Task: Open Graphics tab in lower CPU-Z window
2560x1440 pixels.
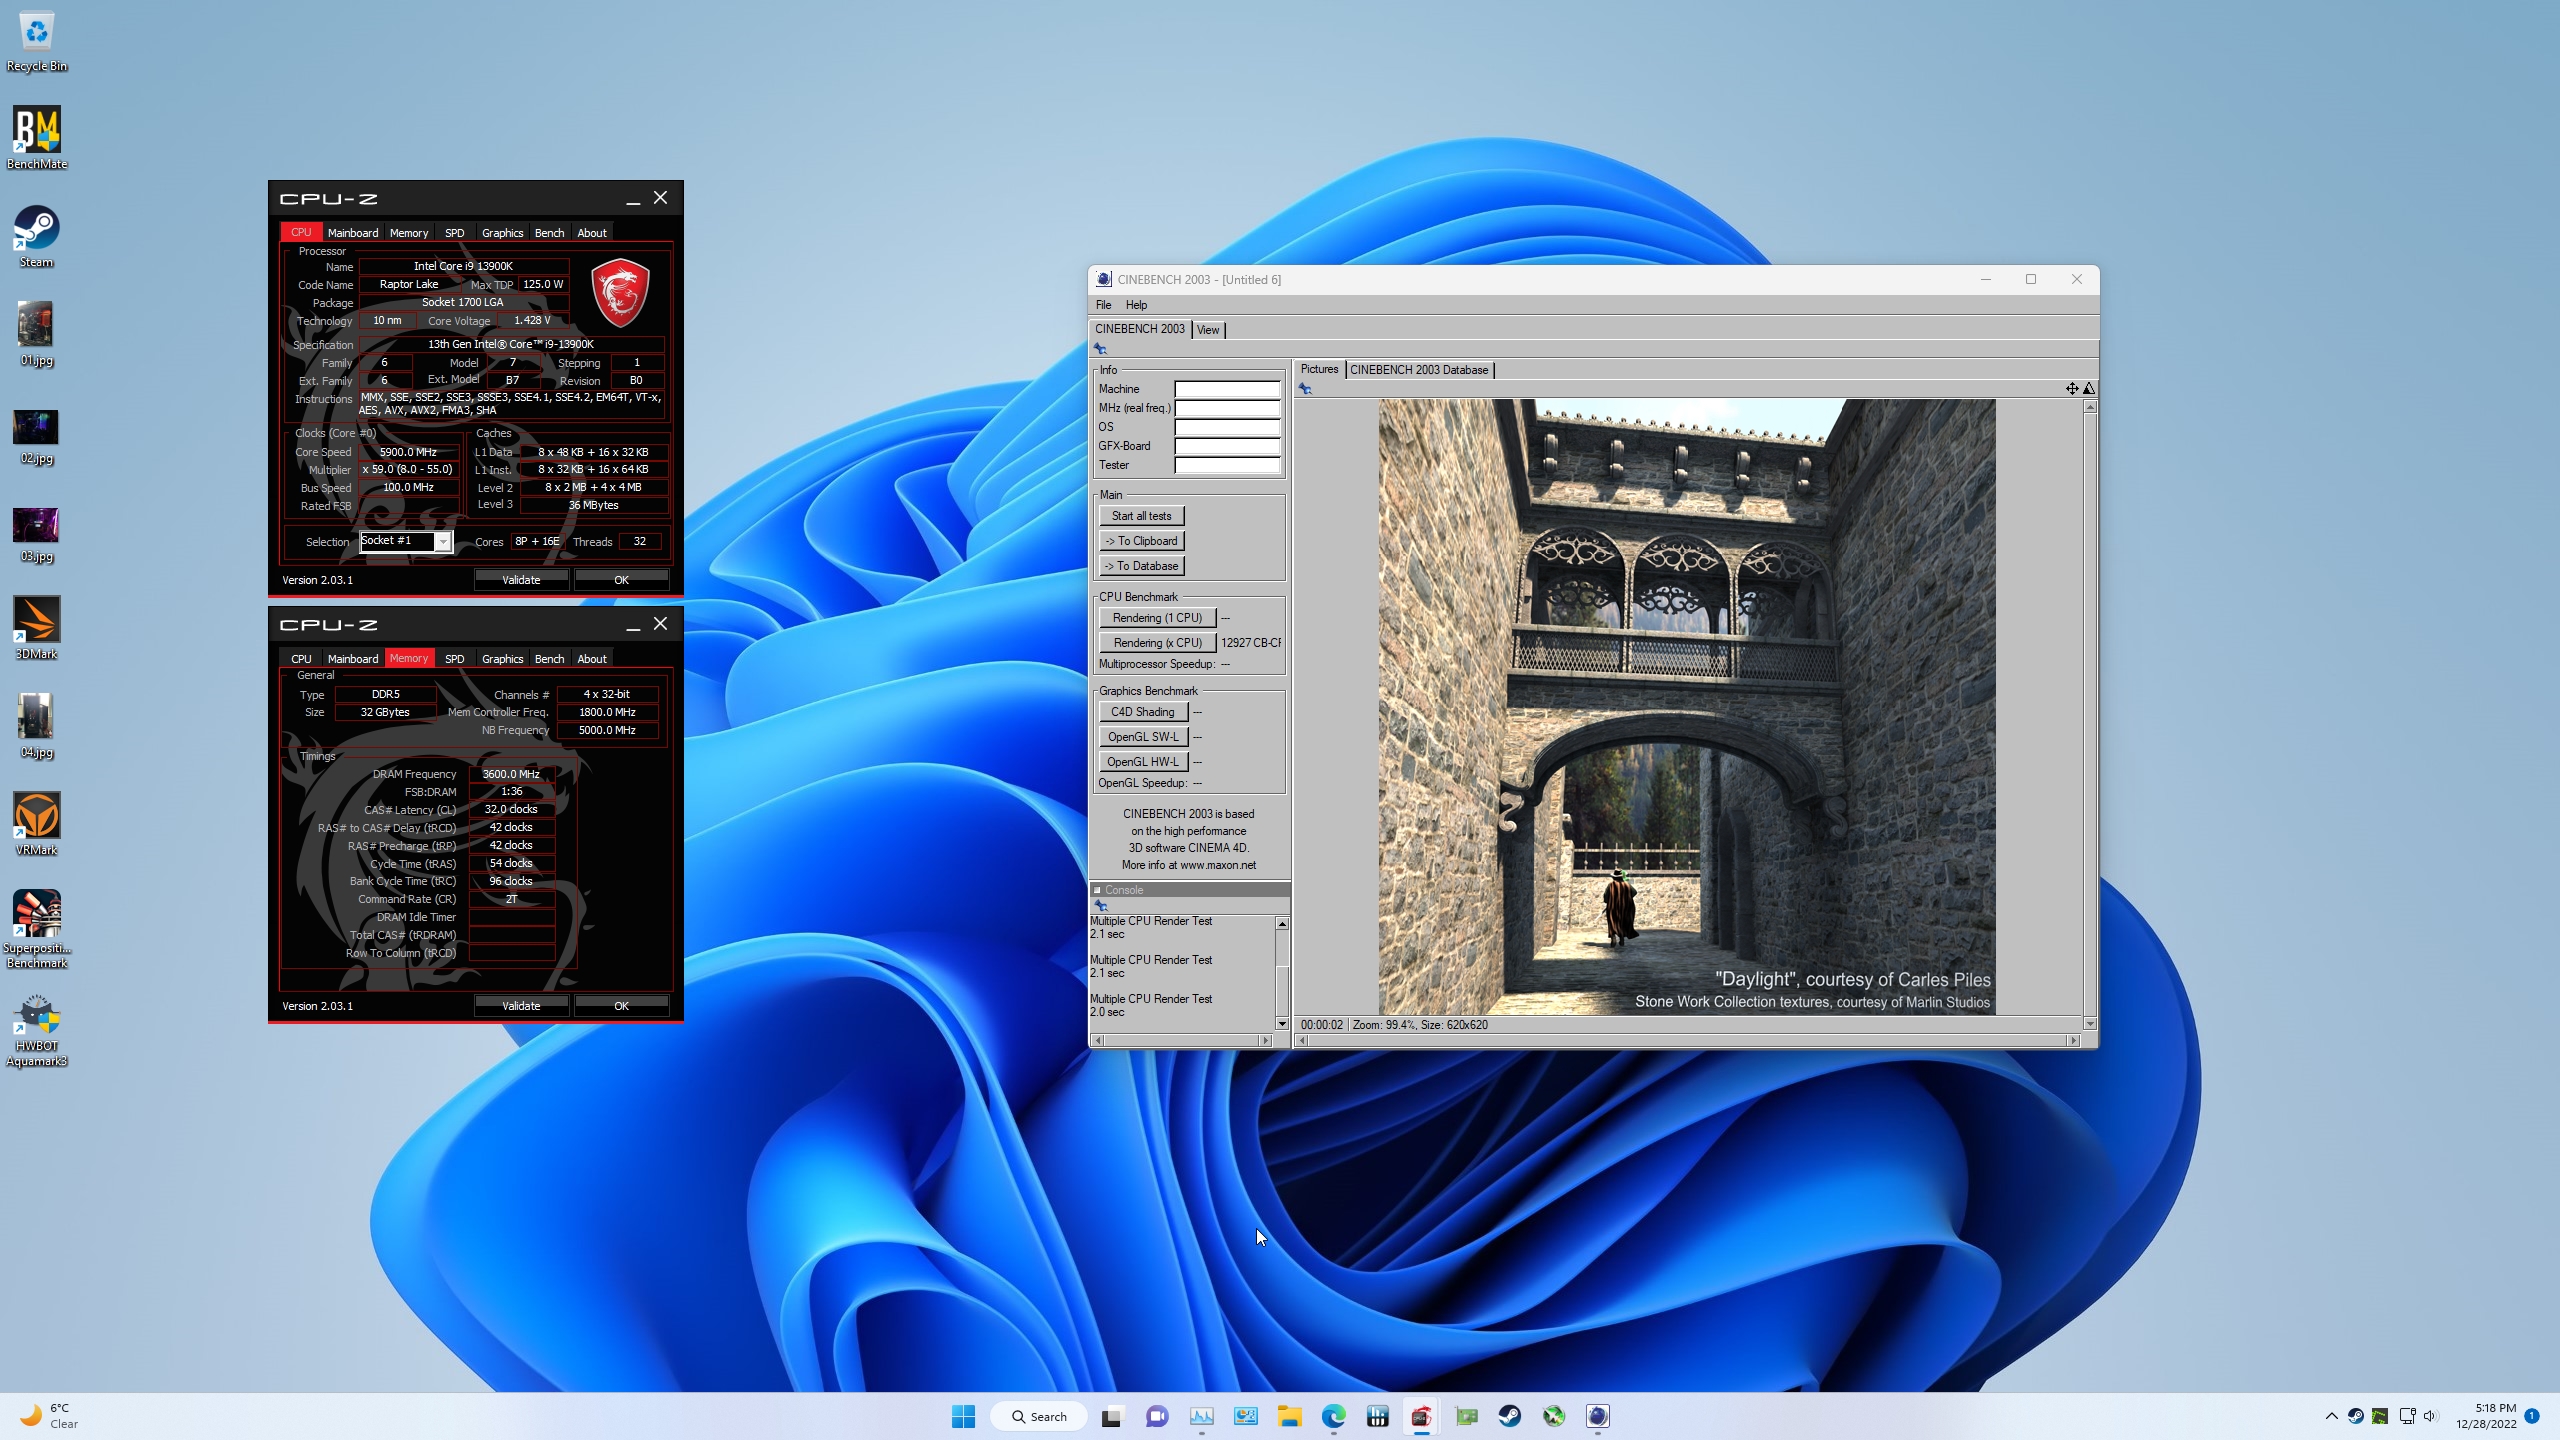Action: click(x=502, y=659)
